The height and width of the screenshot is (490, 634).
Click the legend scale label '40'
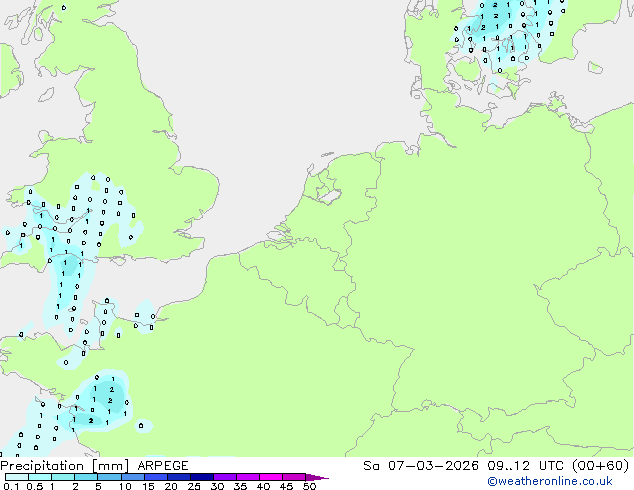(263, 486)
